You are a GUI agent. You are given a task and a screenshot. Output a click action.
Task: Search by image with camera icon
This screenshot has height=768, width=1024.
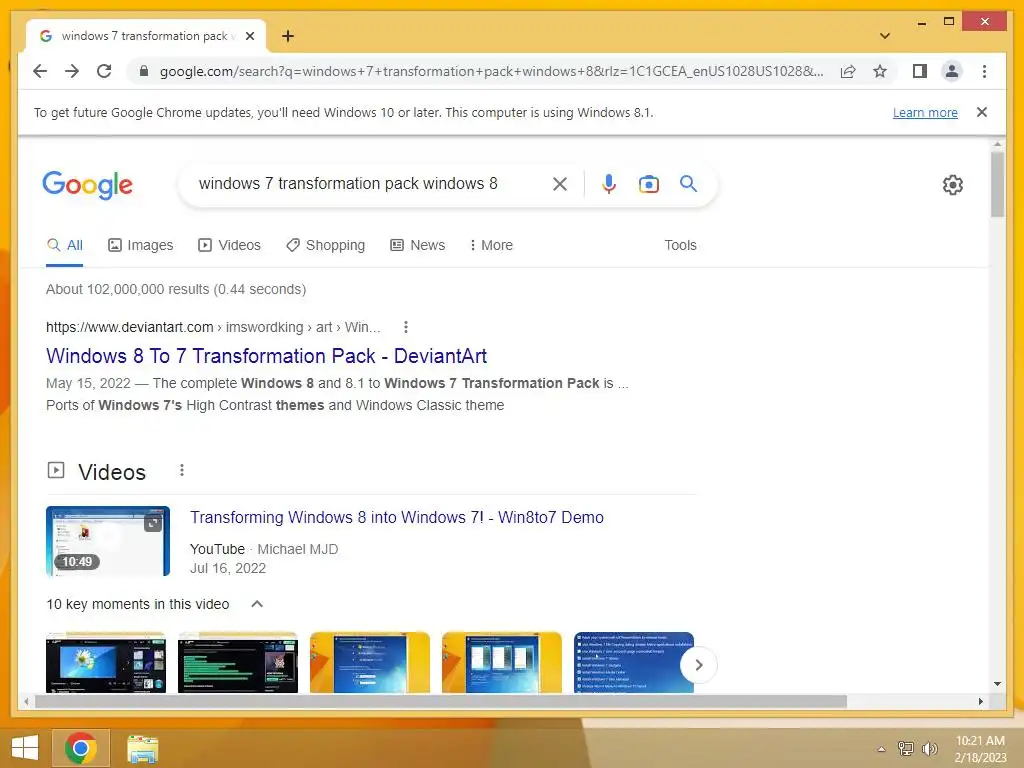point(648,184)
